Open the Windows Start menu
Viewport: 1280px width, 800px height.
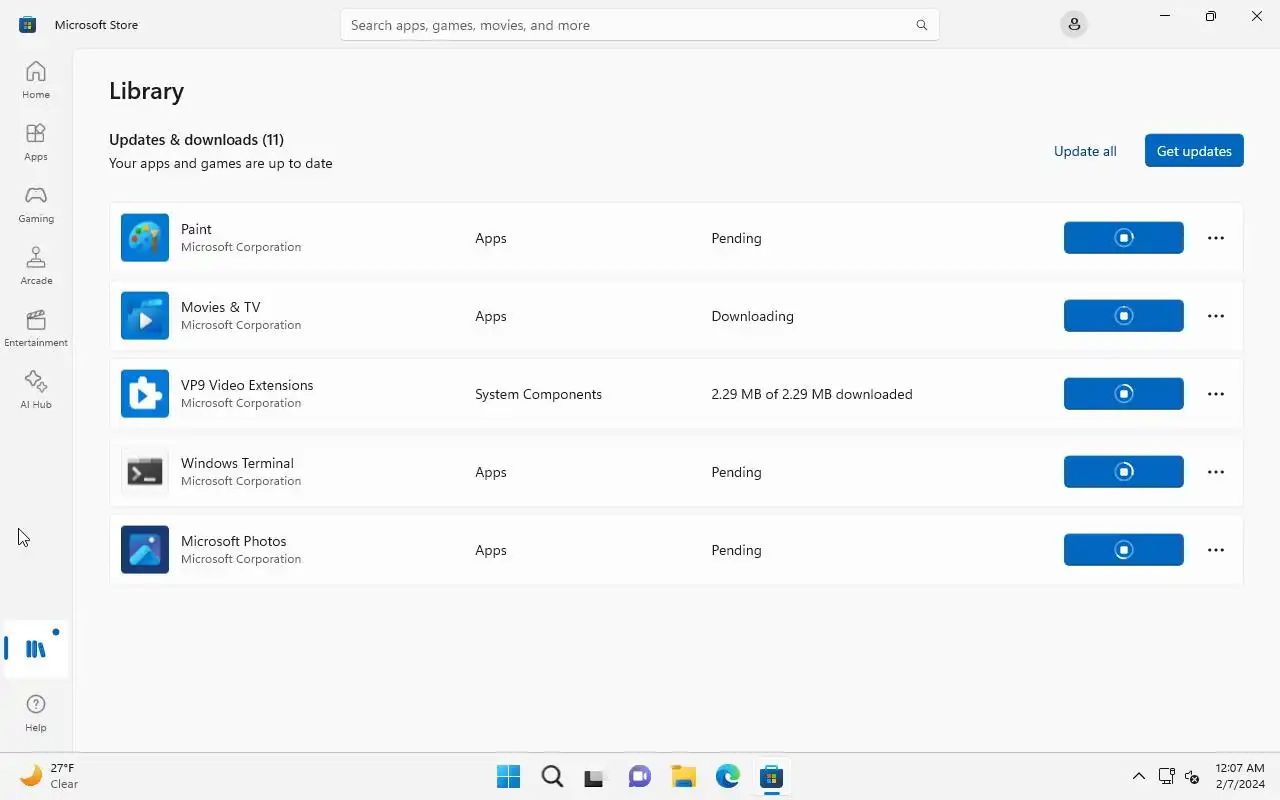click(508, 776)
